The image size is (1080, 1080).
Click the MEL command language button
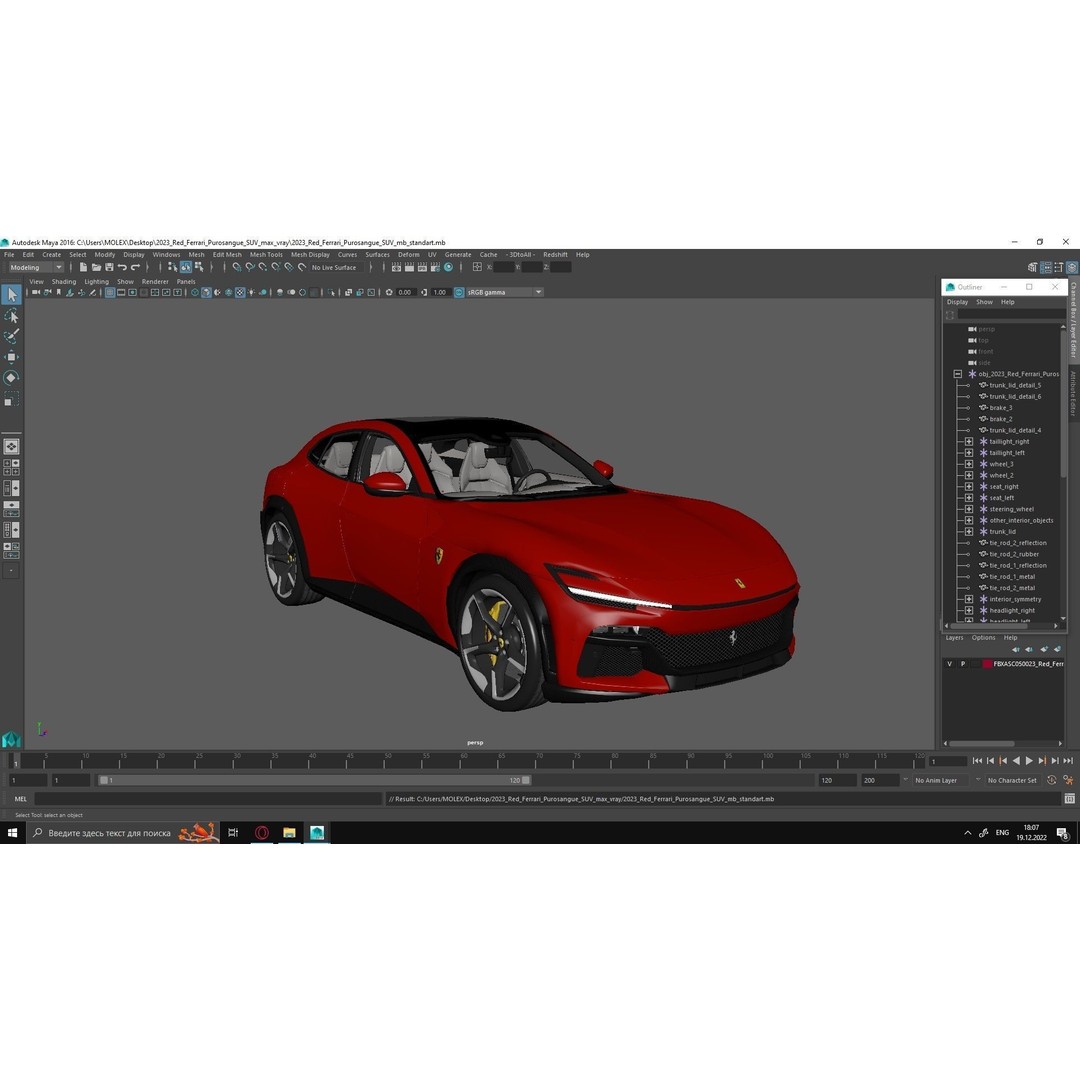[21, 799]
